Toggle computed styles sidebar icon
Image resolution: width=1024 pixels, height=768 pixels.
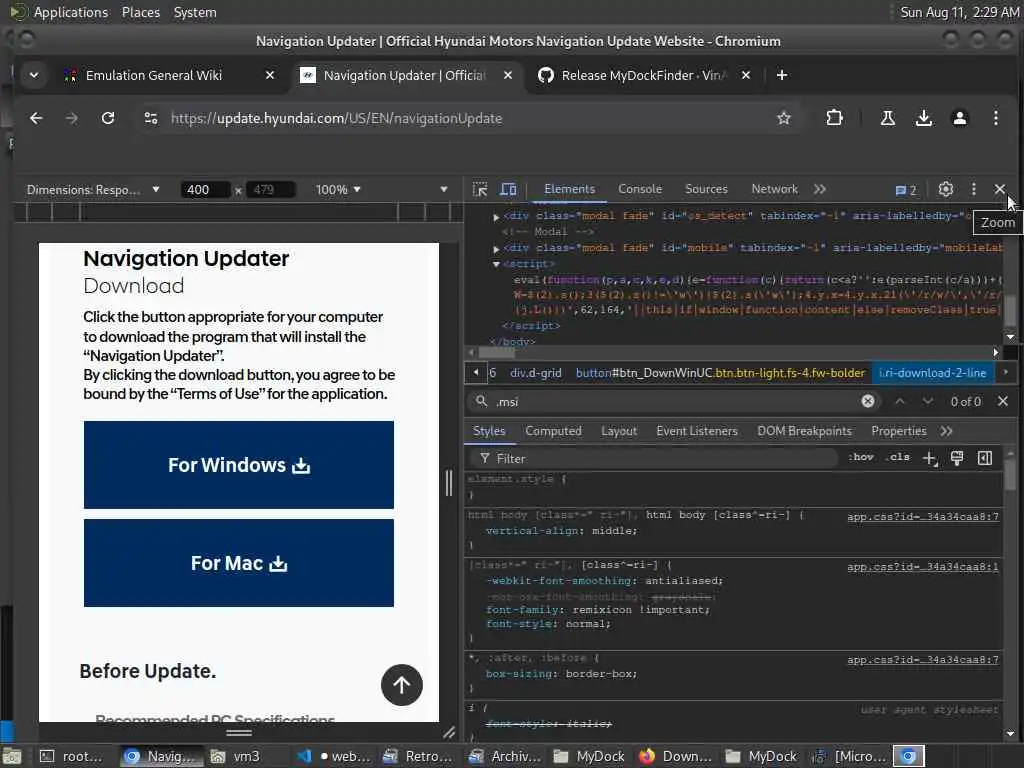985,458
